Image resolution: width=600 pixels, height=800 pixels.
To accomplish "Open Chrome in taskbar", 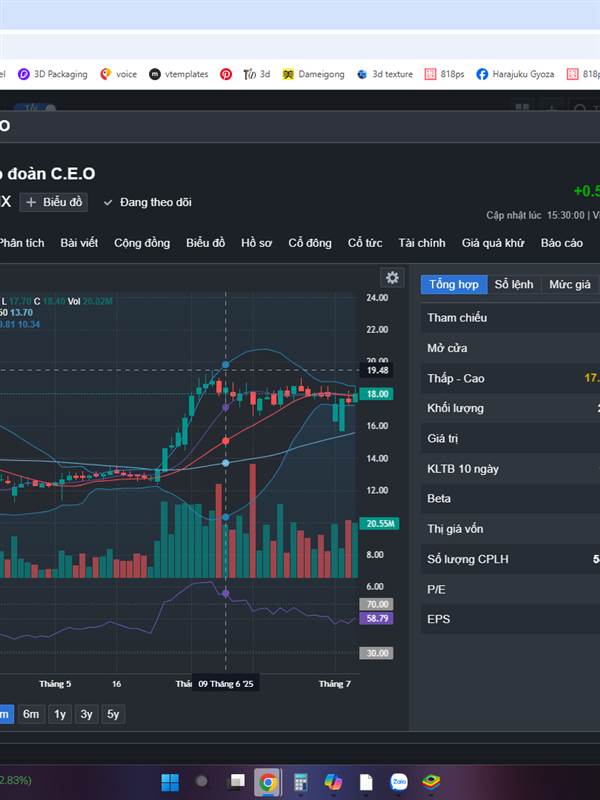I will pos(268,782).
